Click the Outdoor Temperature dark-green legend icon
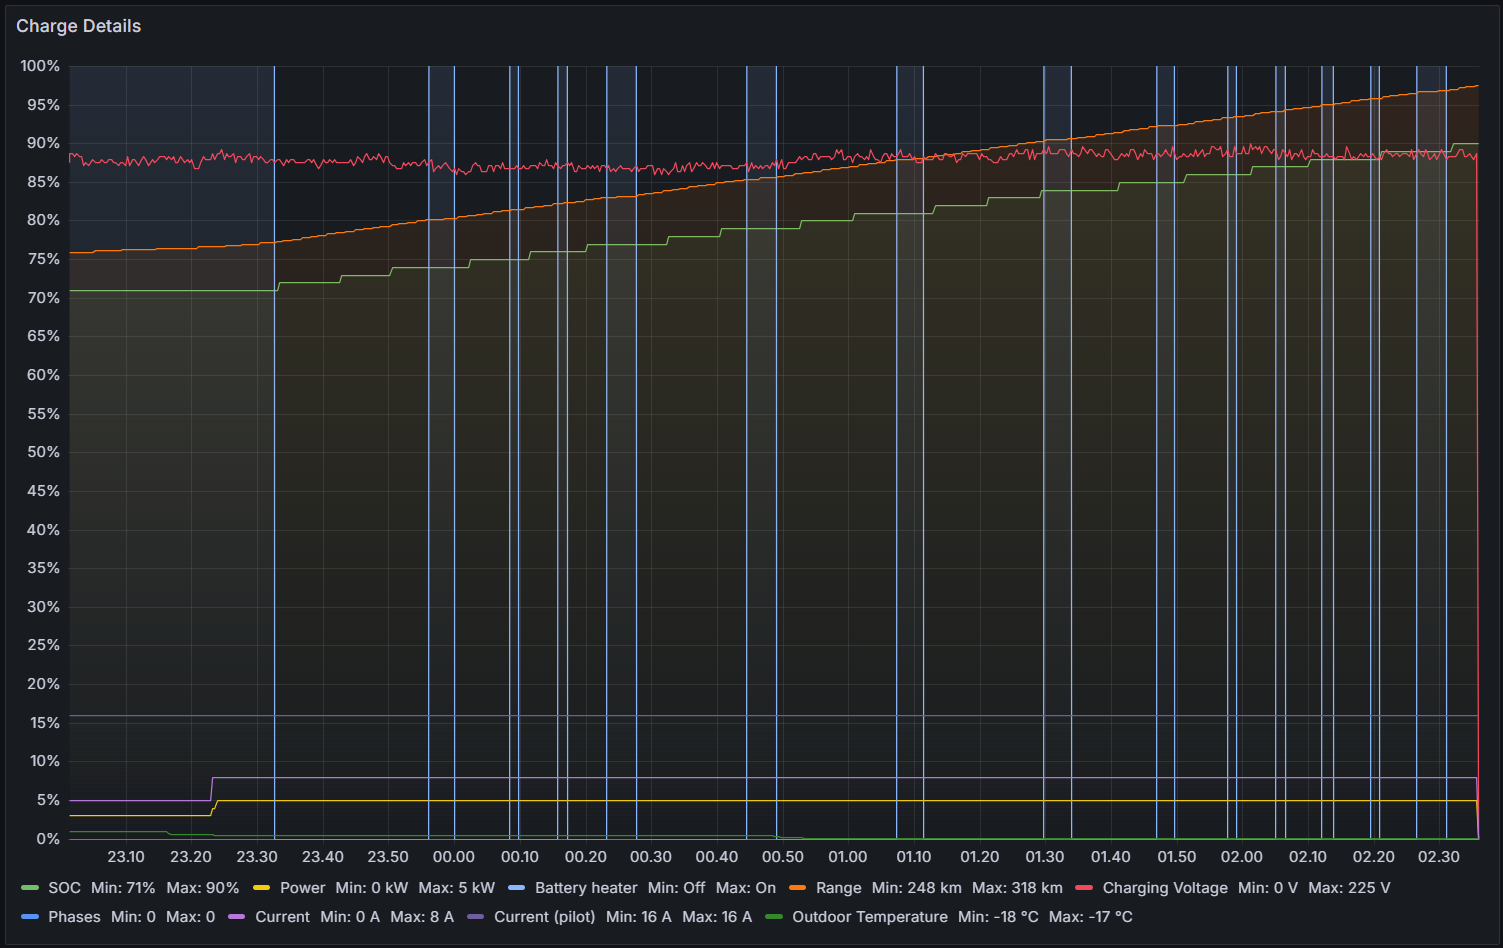The width and height of the screenshot is (1503, 948). click(x=774, y=917)
